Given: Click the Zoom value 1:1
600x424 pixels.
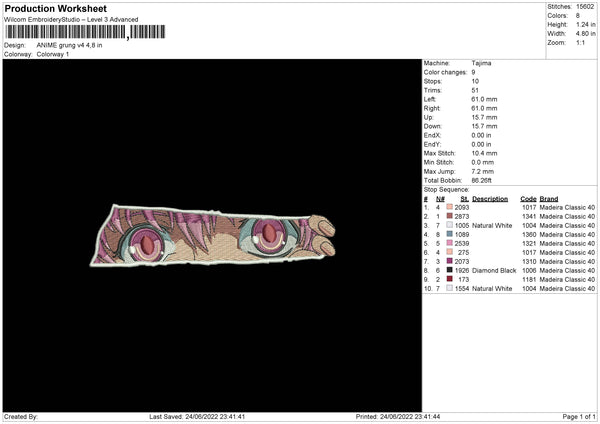Looking at the screenshot, I should pyautogui.click(x=580, y=43).
